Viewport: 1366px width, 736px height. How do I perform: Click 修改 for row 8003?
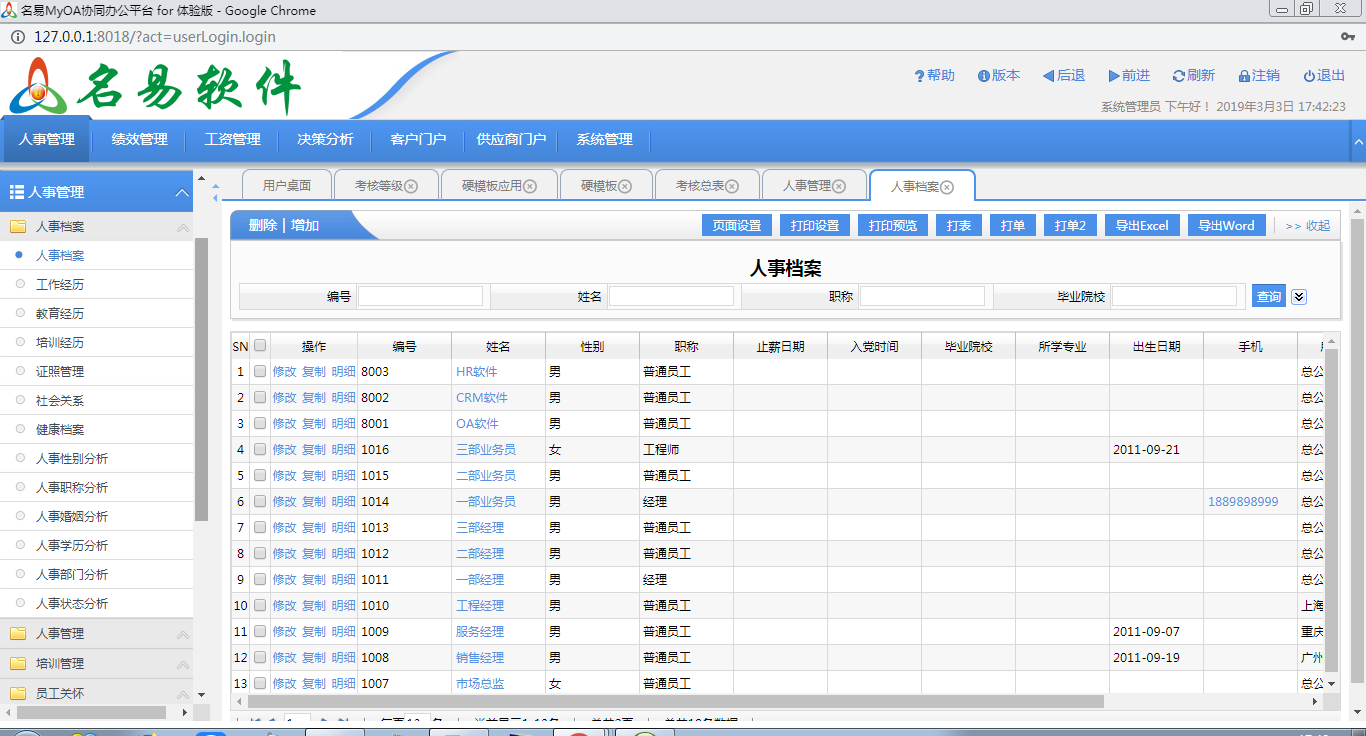tap(285, 371)
